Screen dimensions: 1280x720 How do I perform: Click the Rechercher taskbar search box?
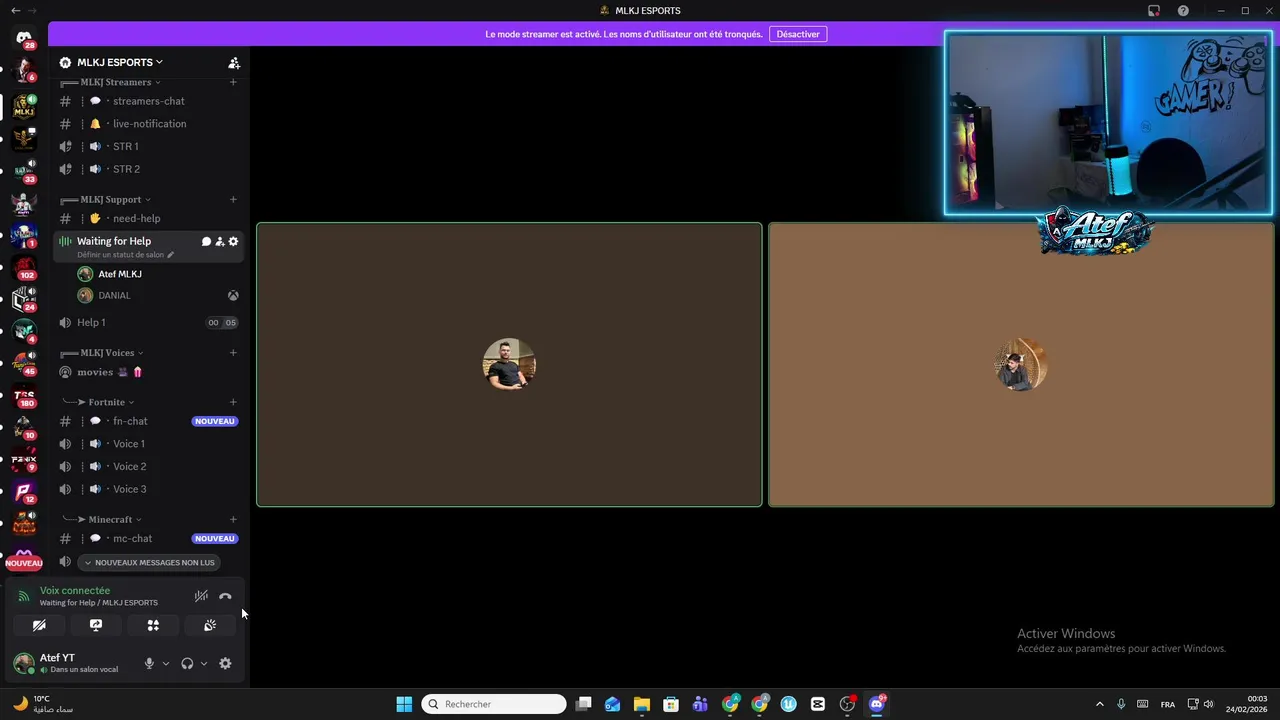494,704
